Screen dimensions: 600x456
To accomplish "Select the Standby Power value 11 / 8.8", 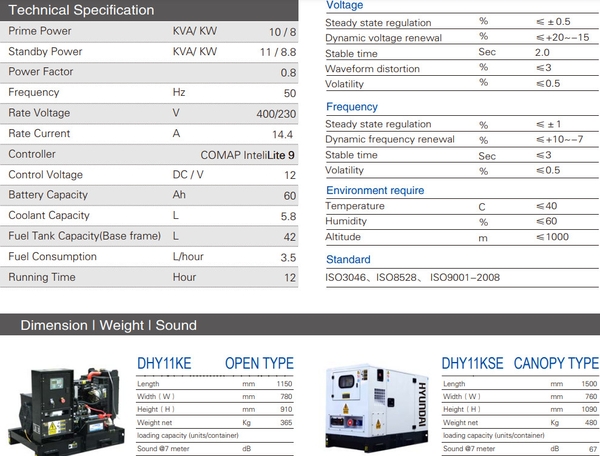I will pos(278,52).
